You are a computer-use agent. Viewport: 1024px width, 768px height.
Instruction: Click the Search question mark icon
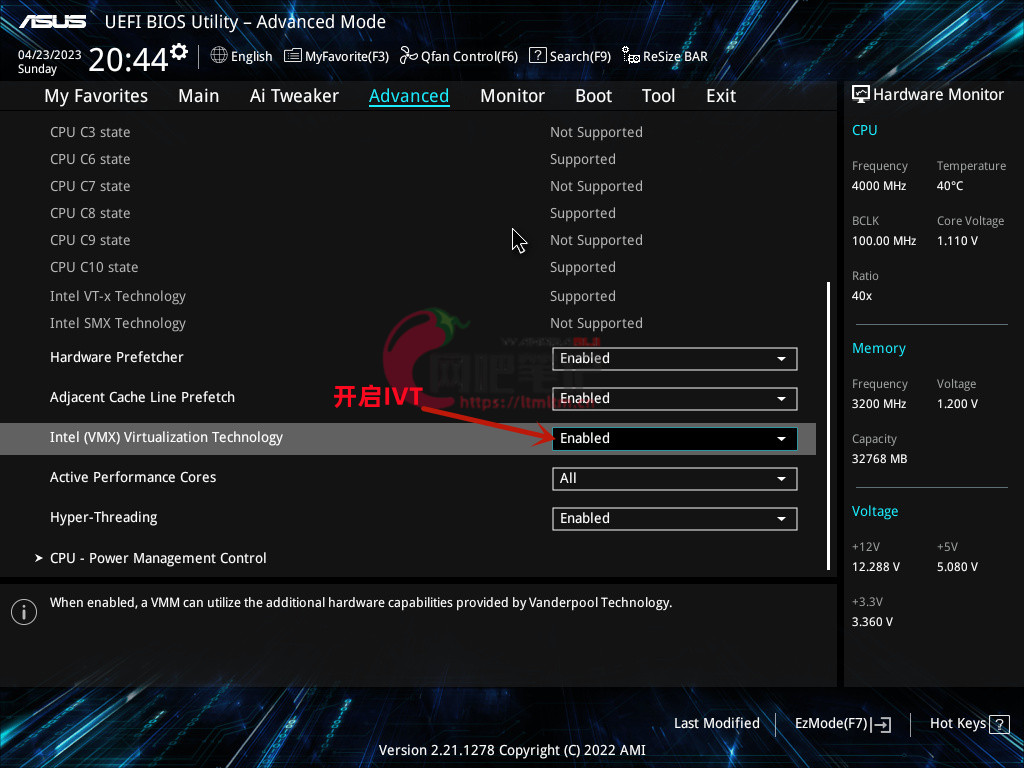537,56
